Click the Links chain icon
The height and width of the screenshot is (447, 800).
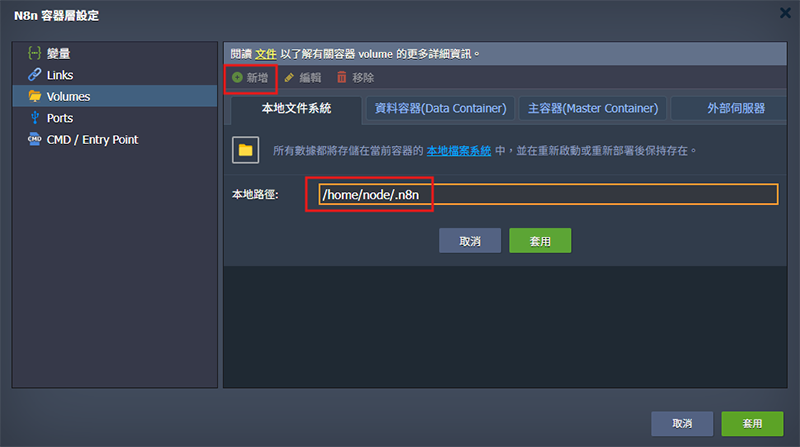pos(34,74)
